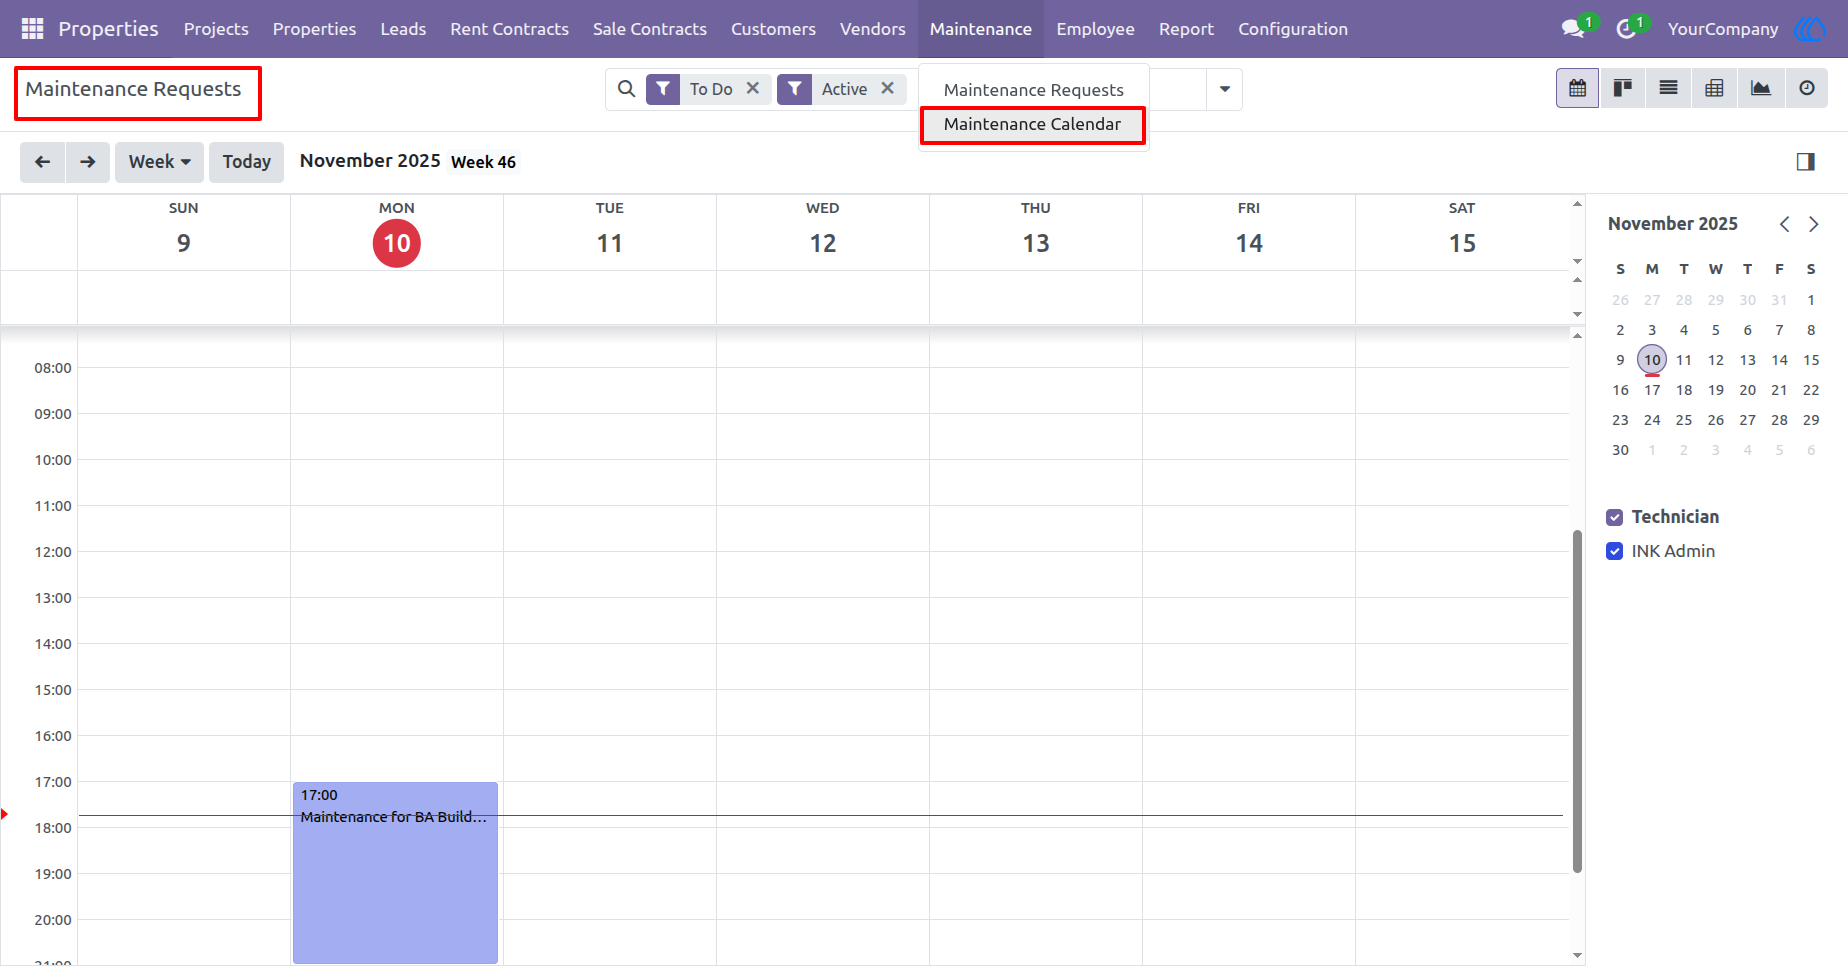This screenshot has height=966, width=1848.
Task: Open the Week range dropdown
Action: point(159,162)
